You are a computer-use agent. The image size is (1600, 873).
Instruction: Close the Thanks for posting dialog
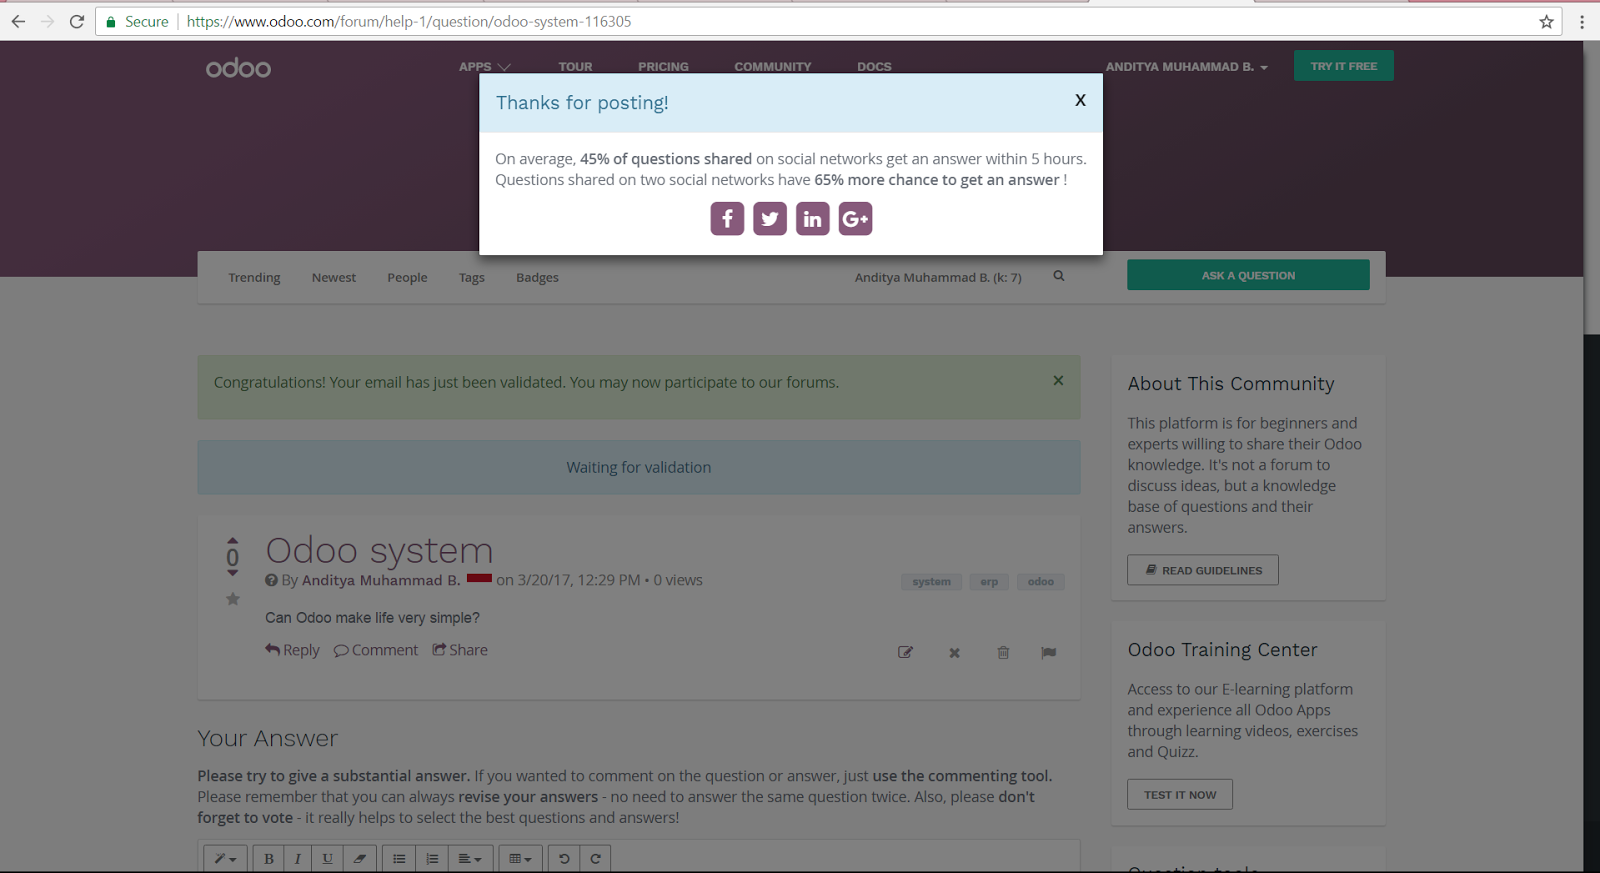tap(1080, 100)
